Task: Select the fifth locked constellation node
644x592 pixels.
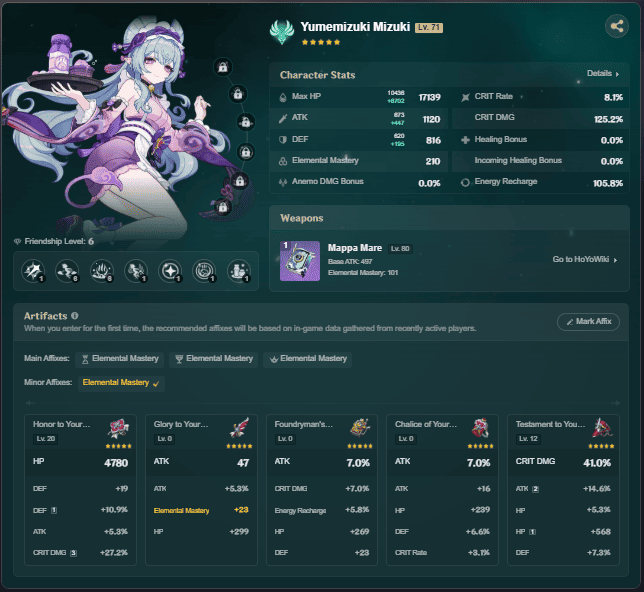Action: 240,181
